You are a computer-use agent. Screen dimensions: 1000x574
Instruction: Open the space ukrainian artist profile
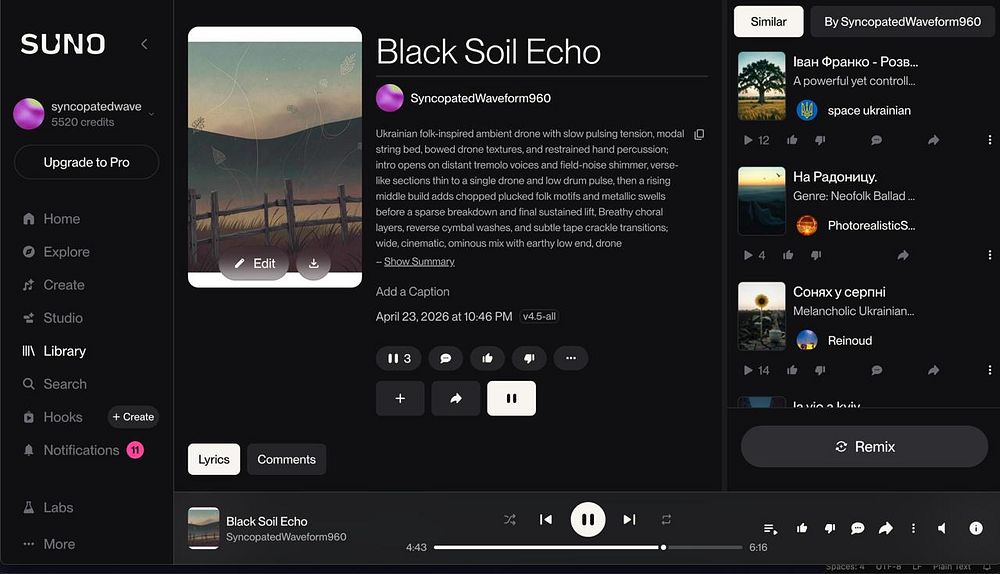click(x=869, y=110)
